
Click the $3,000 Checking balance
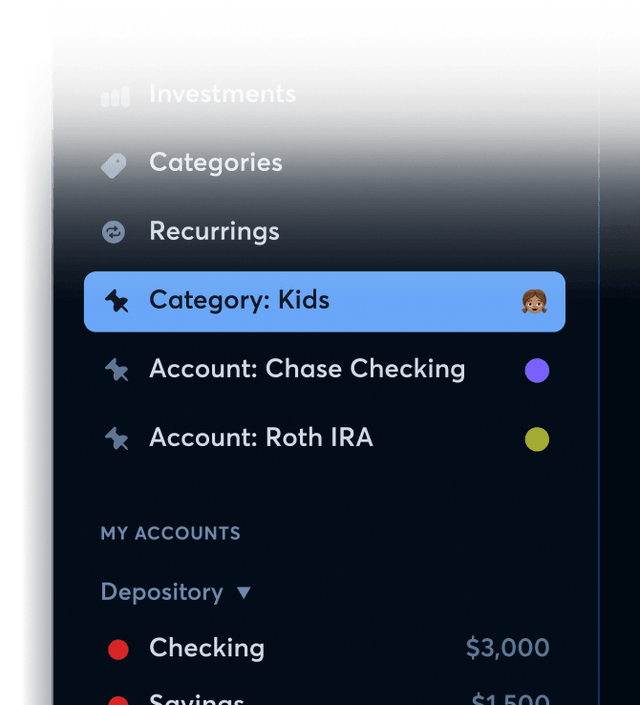(507, 648)
